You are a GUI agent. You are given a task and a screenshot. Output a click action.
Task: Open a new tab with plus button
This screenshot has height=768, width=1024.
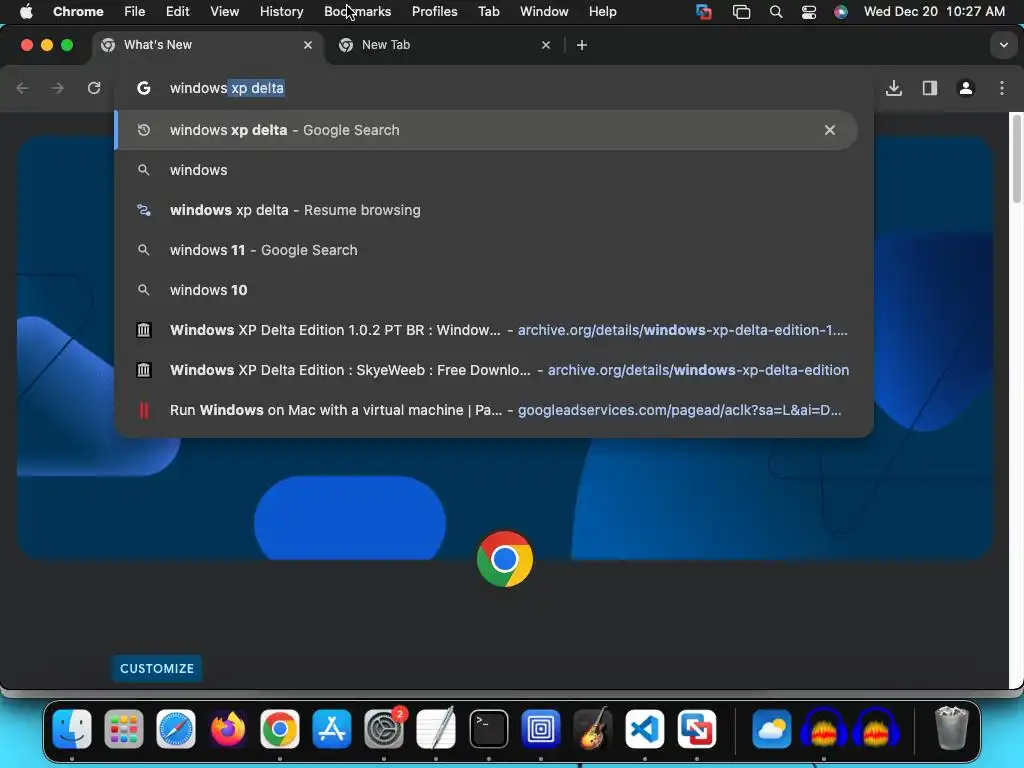tap(582, 45)
